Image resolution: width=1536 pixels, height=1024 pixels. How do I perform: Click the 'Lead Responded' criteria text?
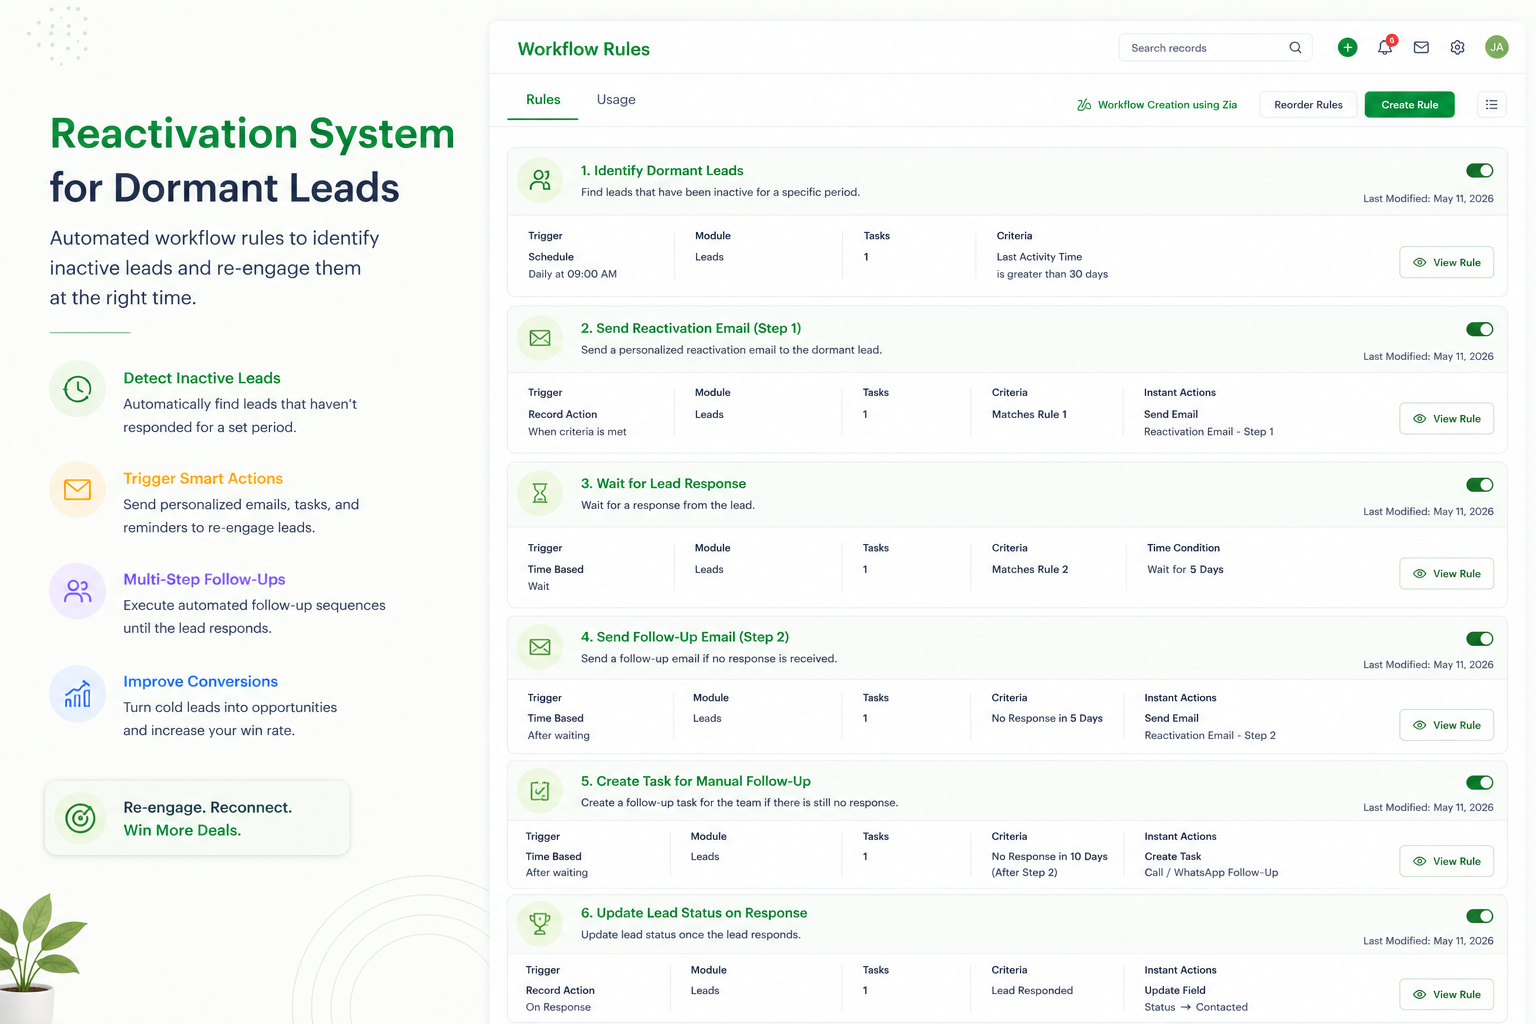point(1032,991)
